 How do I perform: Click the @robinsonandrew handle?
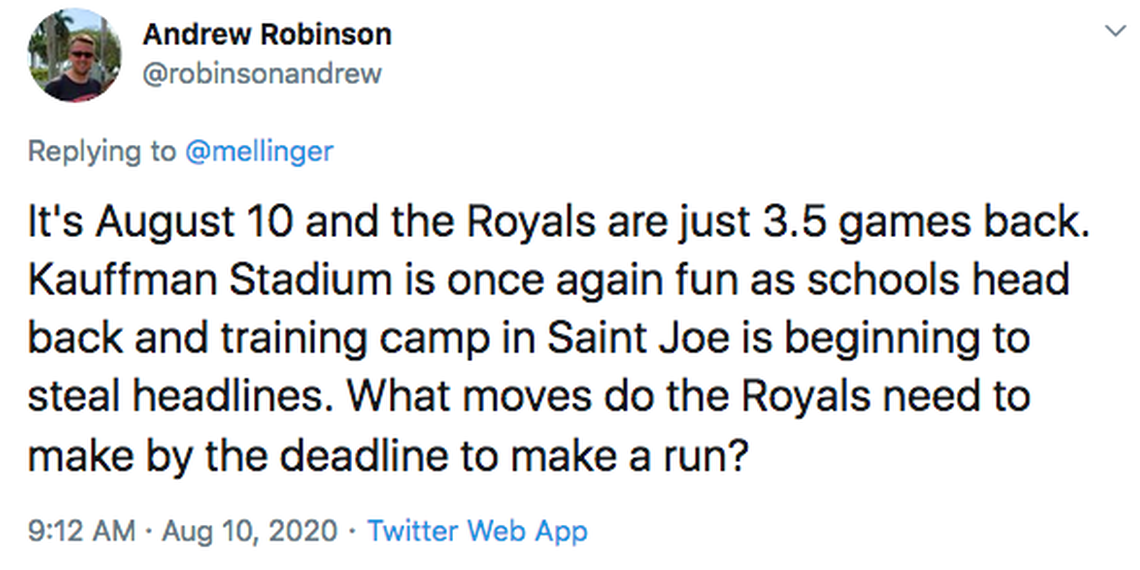tap(262, 74)
